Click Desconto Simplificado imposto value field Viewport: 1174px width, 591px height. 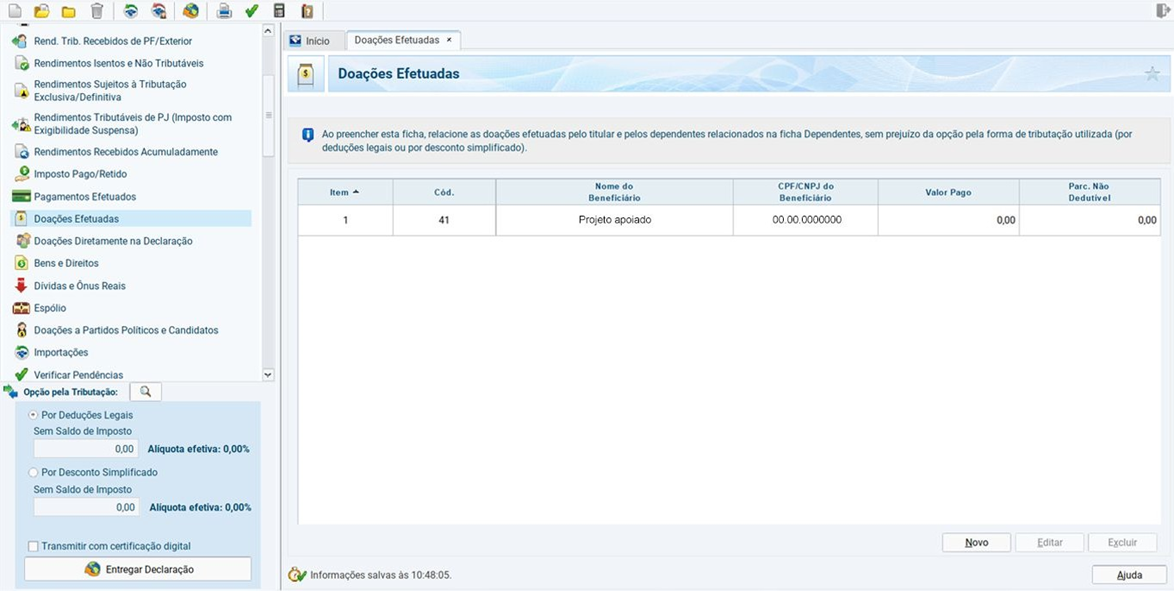click(86, 507)
